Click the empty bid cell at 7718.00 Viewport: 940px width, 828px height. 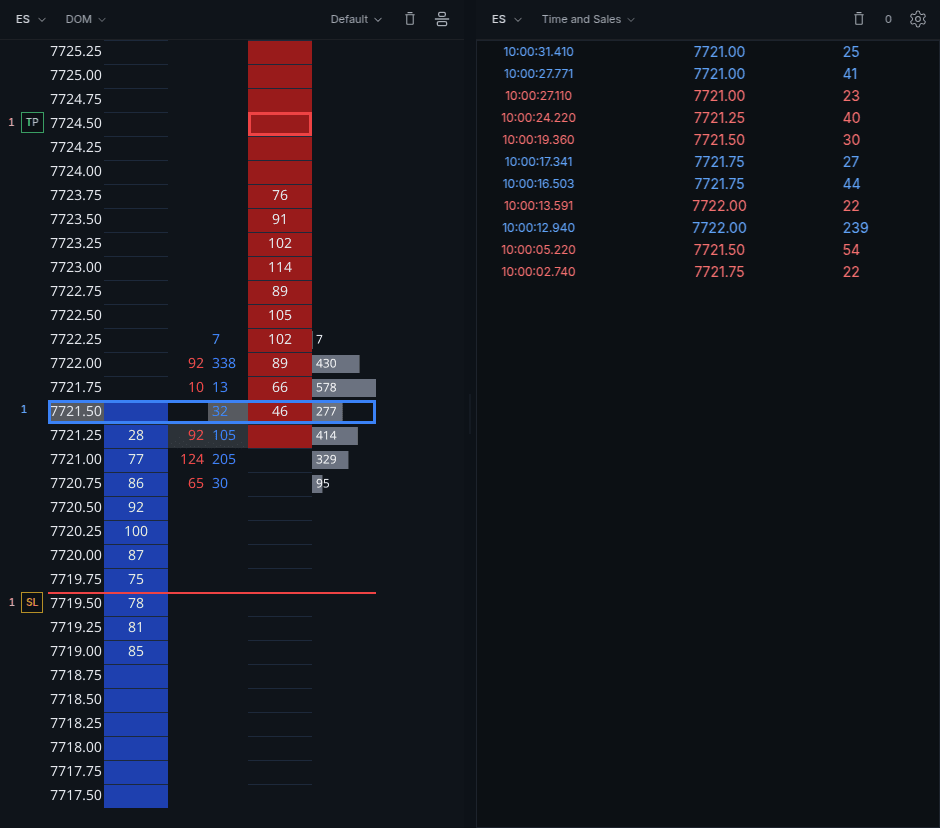coord(136,747)
